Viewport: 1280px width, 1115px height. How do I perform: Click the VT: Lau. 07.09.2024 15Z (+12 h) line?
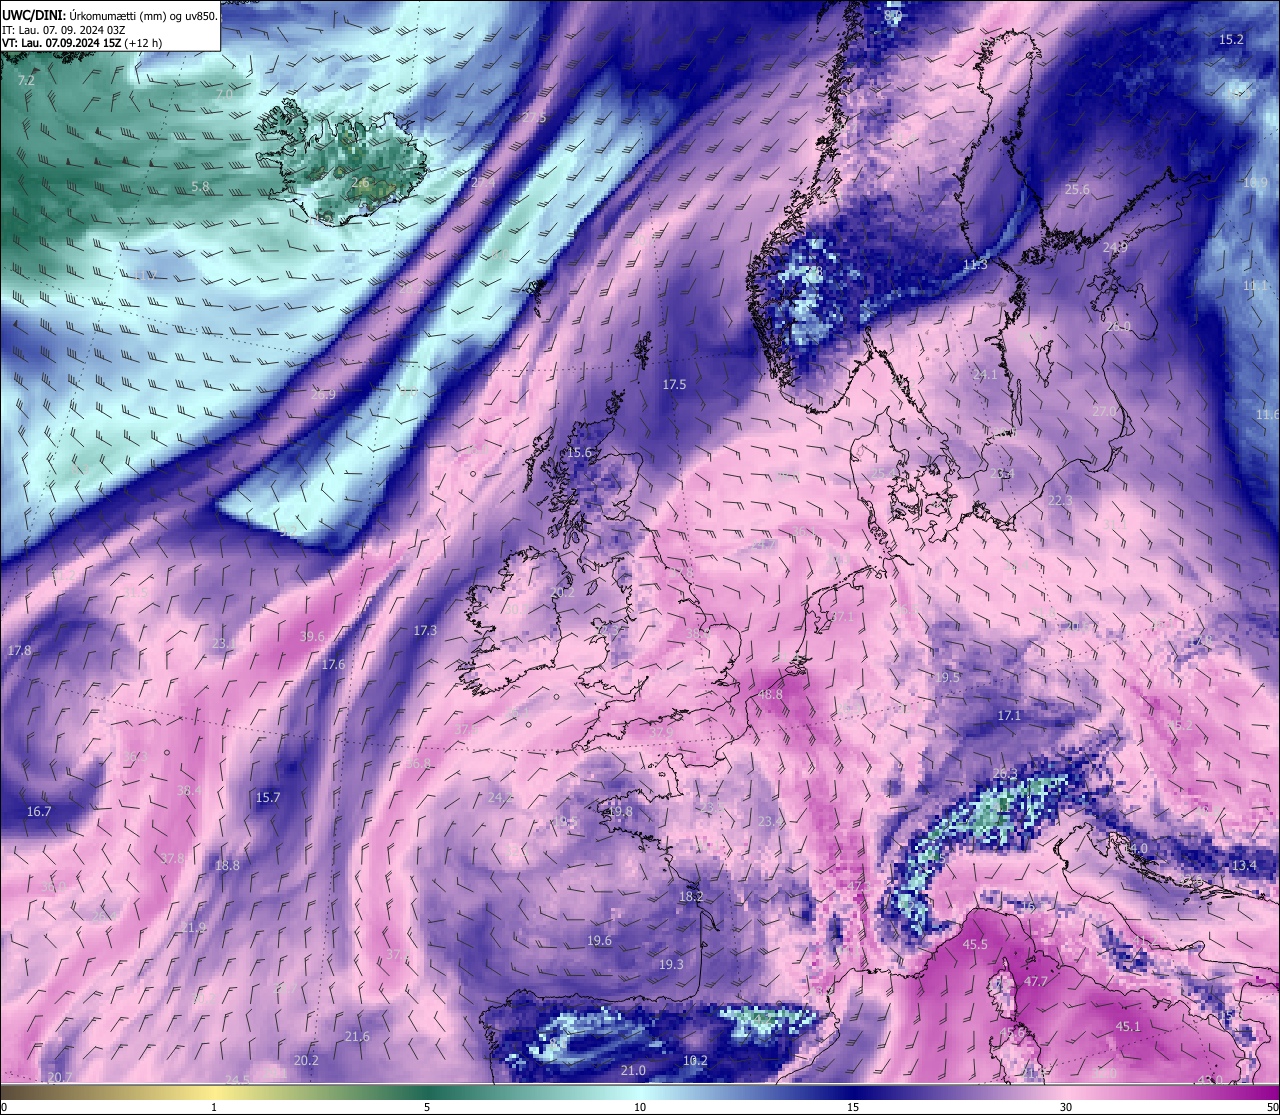tap(82, 43)
